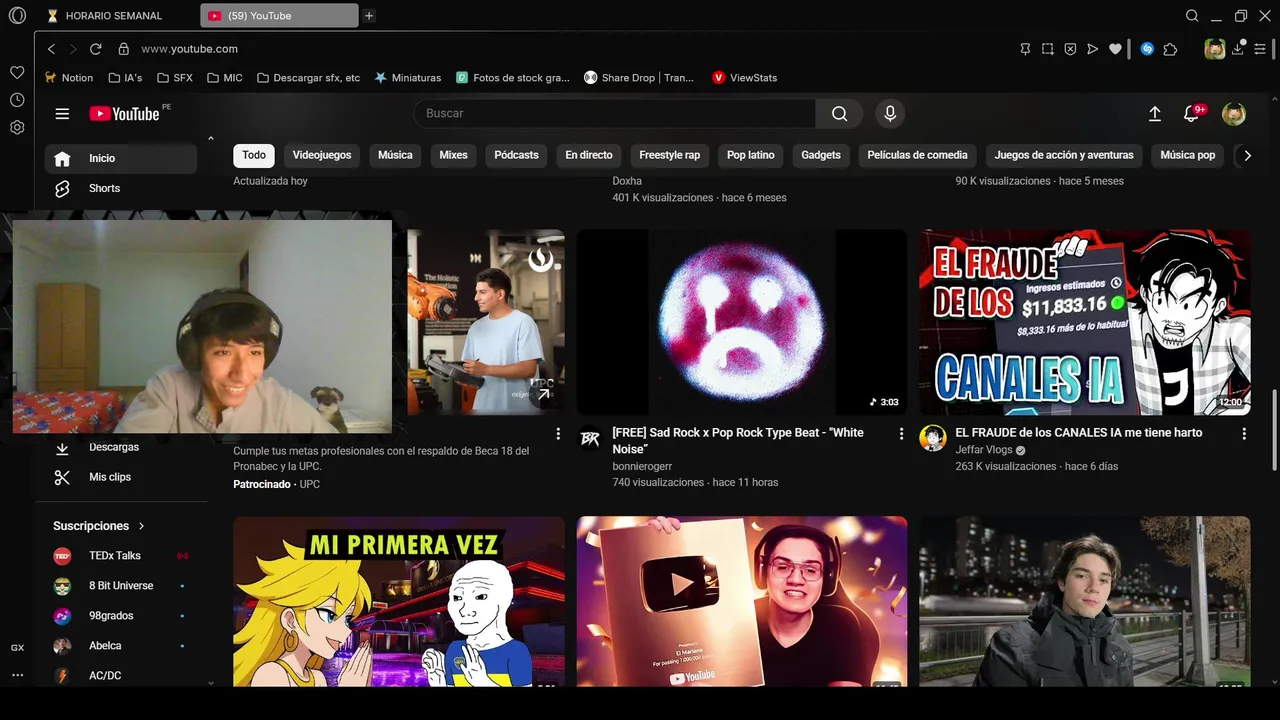
Task: Open Opera sidebar history clock icon
Action: (17, 100)
